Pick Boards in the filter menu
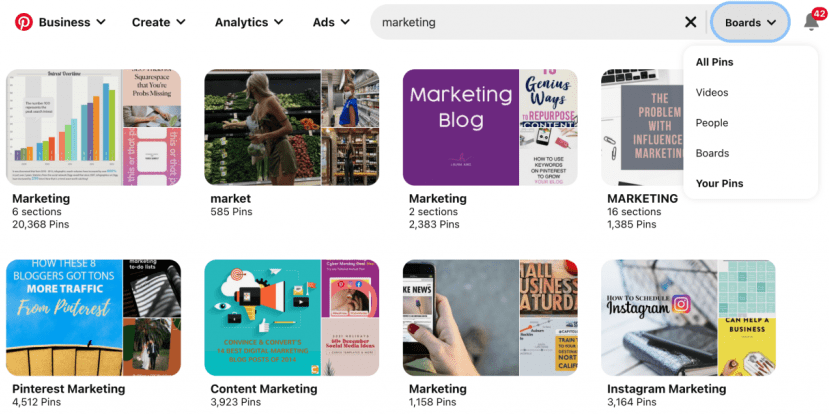The image size is (829, 414). coord(712,153)
